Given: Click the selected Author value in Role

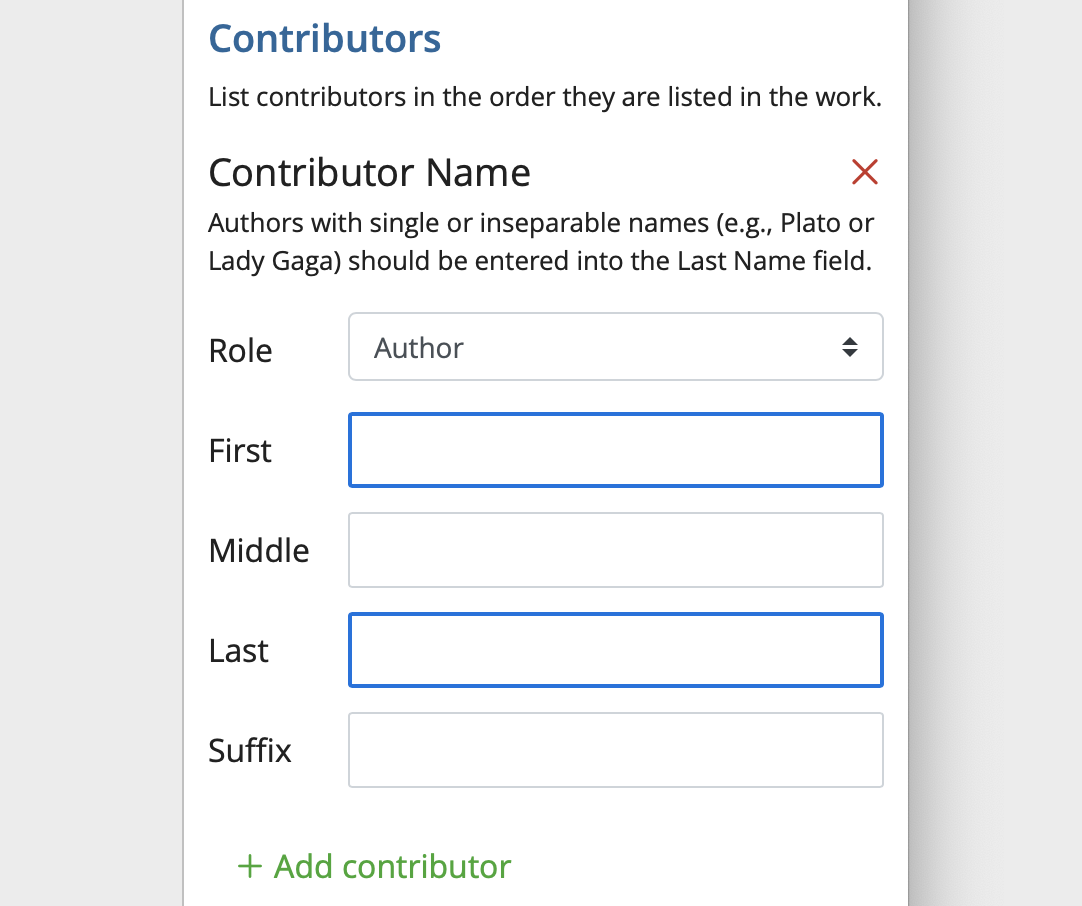Looking at the screenshot, I should point(419,348).
